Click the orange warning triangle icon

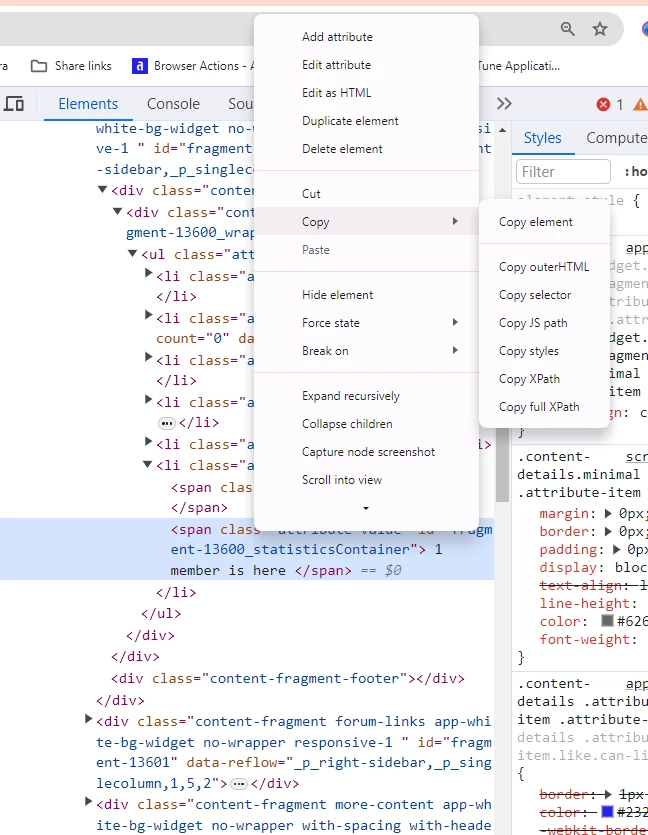(640, 104)
